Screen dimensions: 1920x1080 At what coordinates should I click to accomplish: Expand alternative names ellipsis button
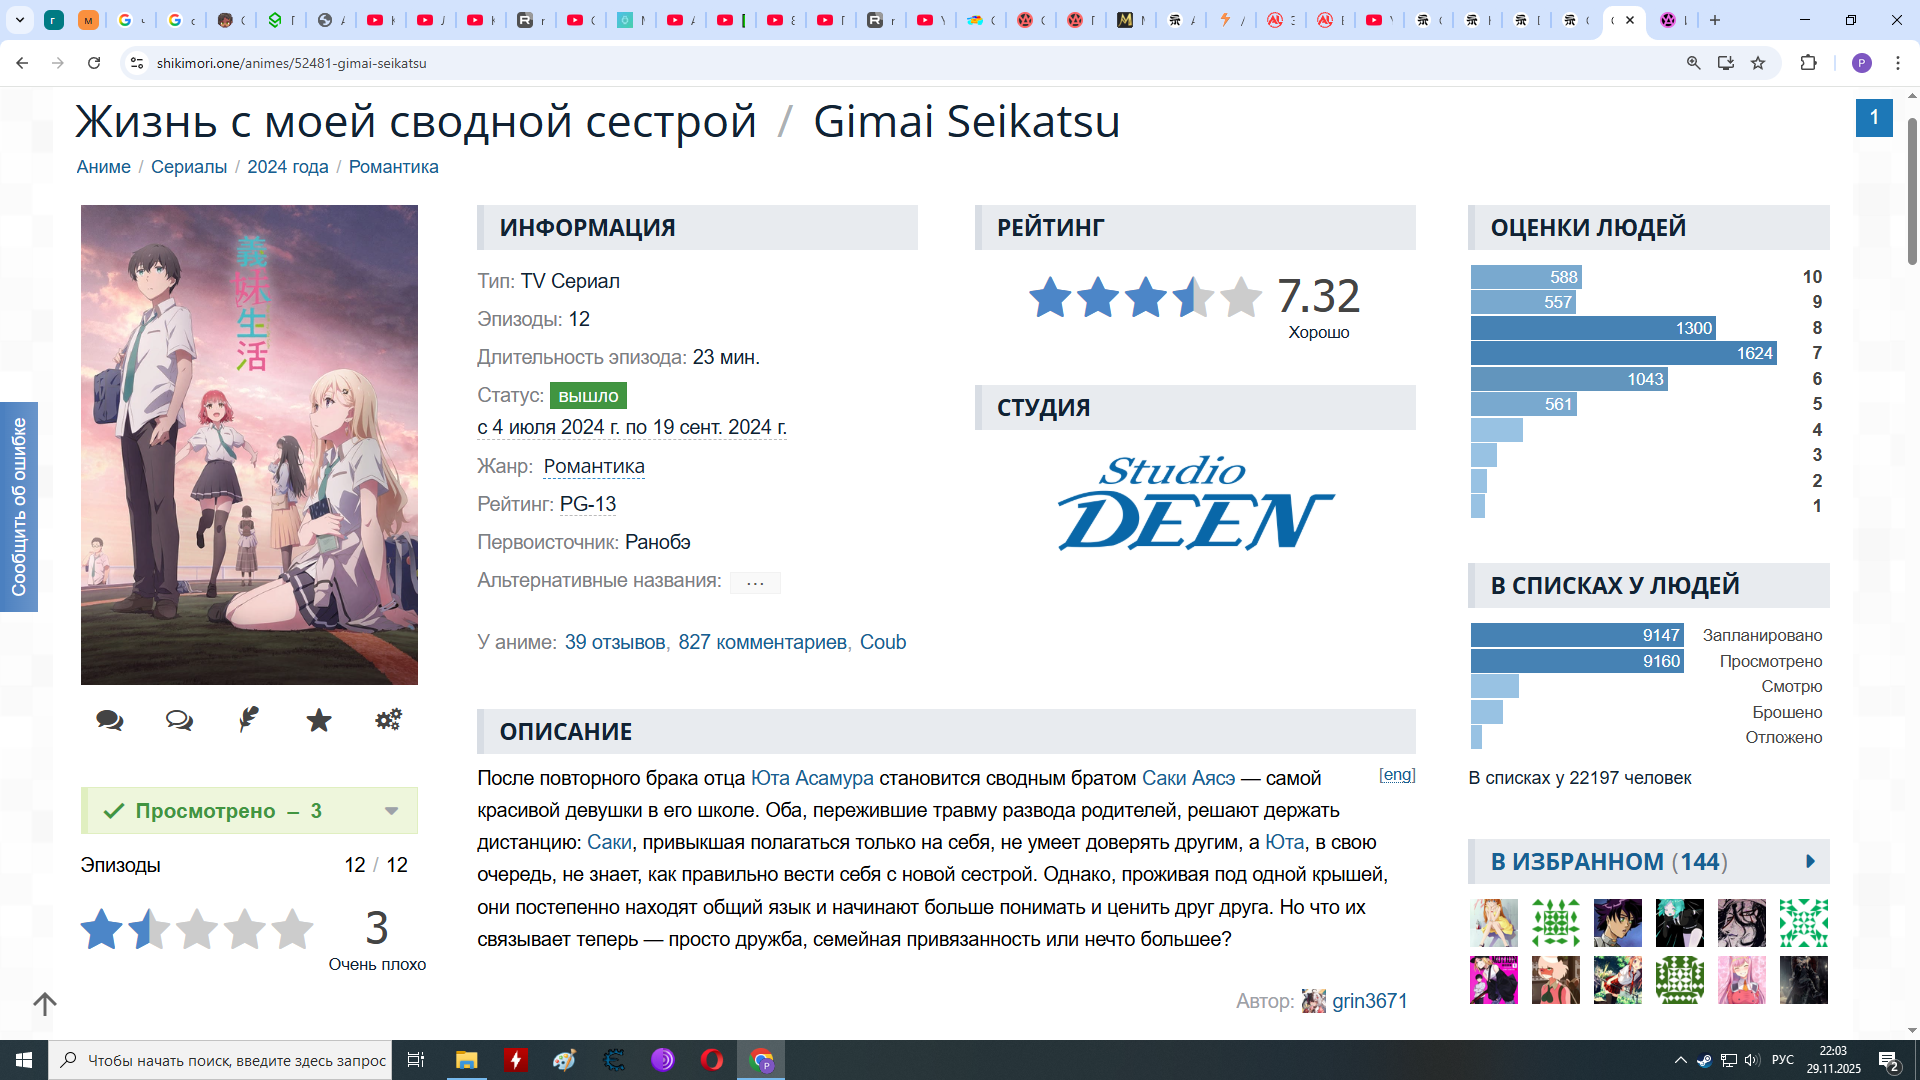pyautogui.click(x=755, y=583)
